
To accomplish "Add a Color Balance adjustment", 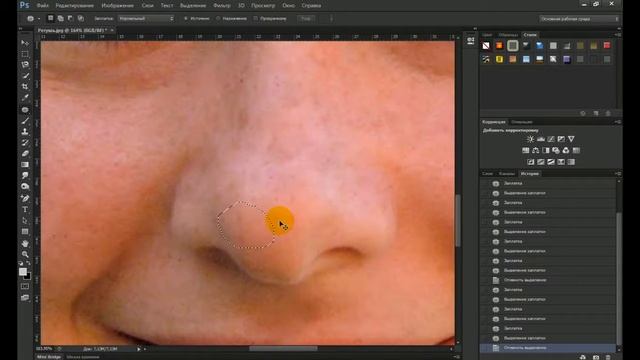I will (536, 151).
